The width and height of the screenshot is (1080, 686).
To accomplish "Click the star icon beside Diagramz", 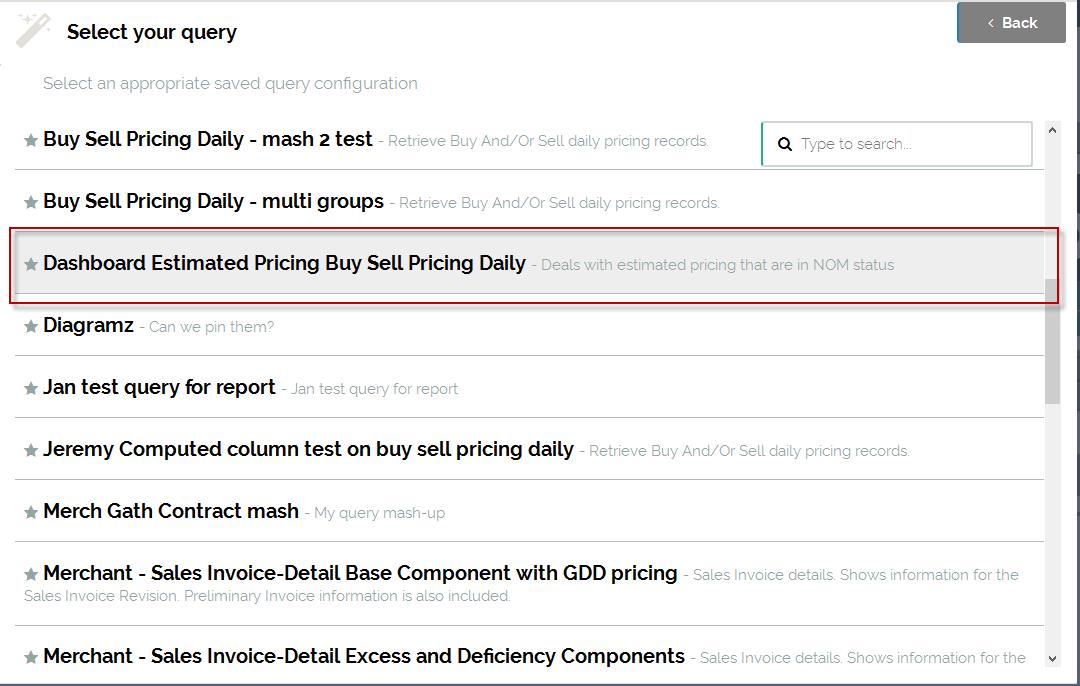I will (x=31, y=326).
